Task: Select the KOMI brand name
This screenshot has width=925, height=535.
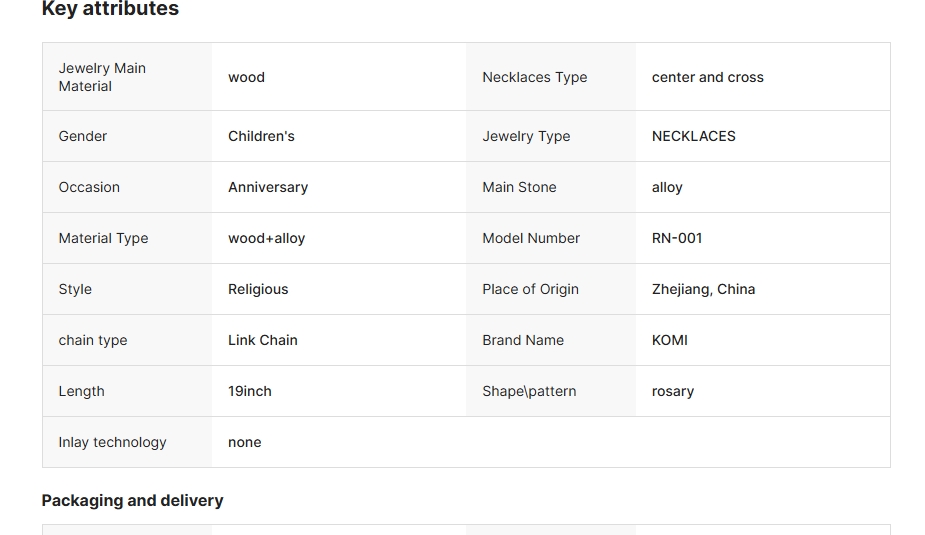Action: 669,340
